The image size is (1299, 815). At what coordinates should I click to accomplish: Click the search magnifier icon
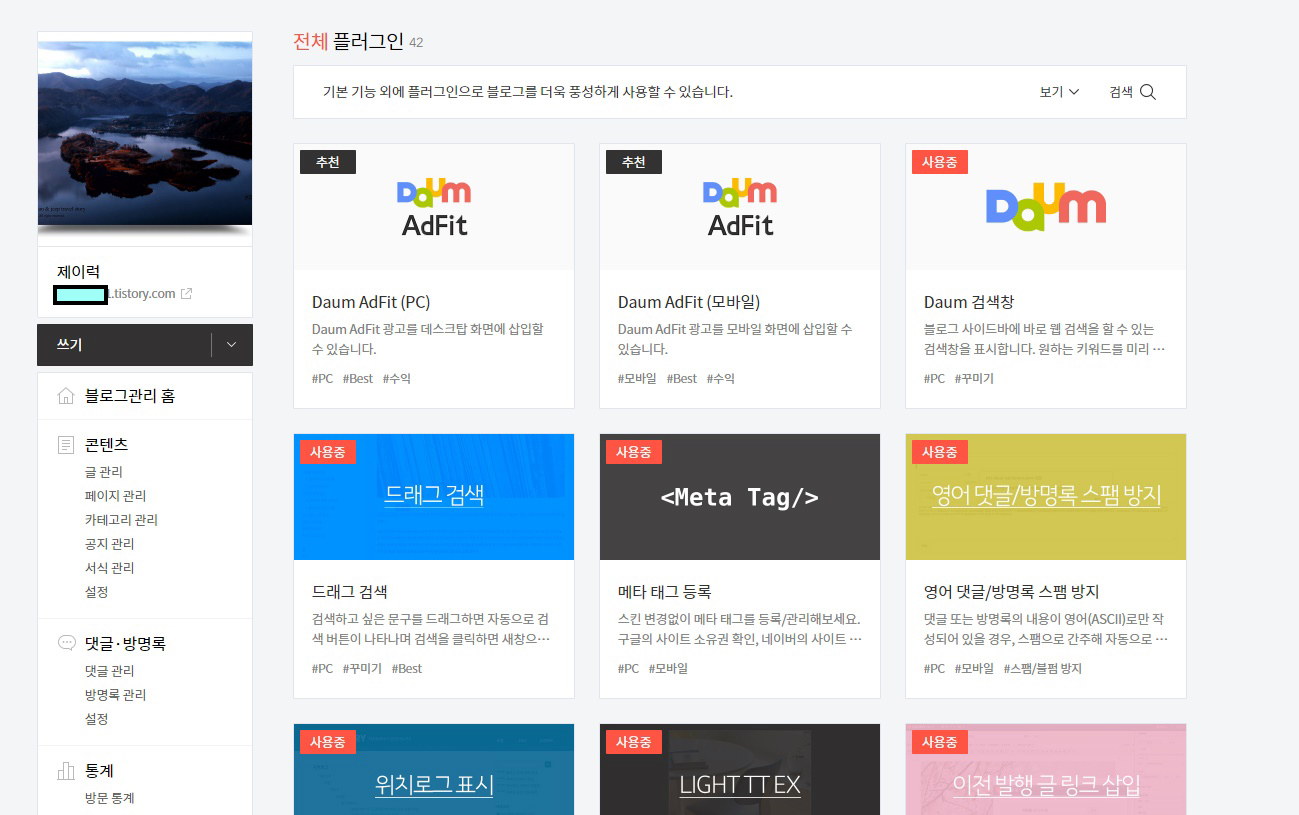[x=1148, y=92]
